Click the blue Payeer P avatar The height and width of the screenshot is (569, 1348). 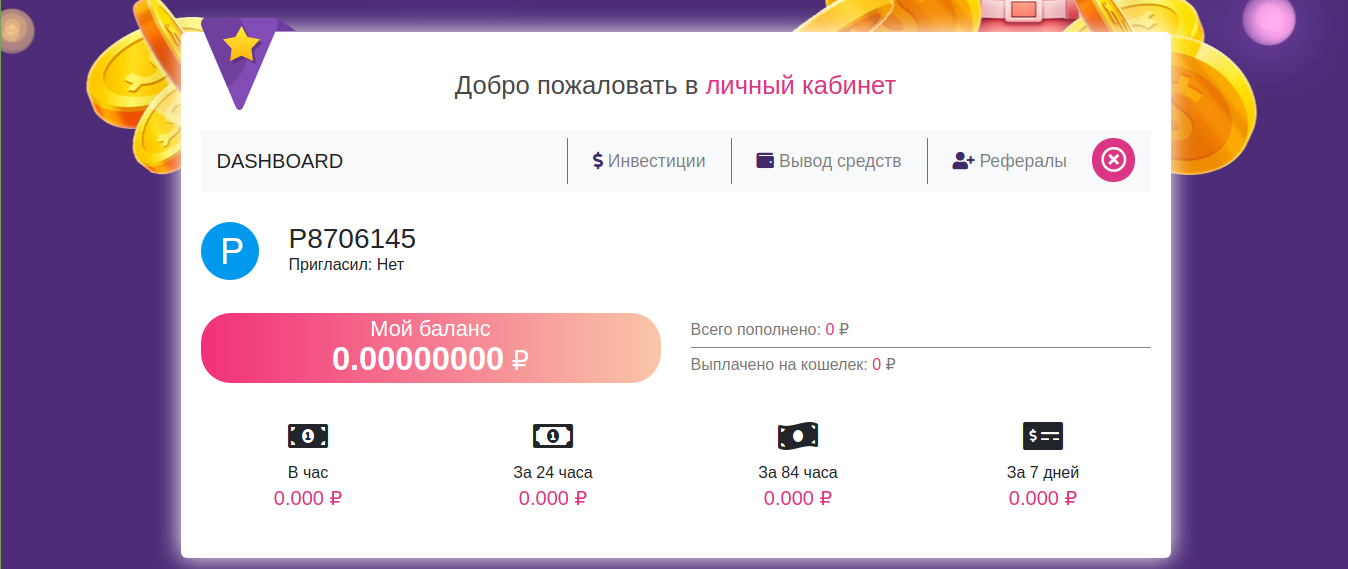coord(230,251)
